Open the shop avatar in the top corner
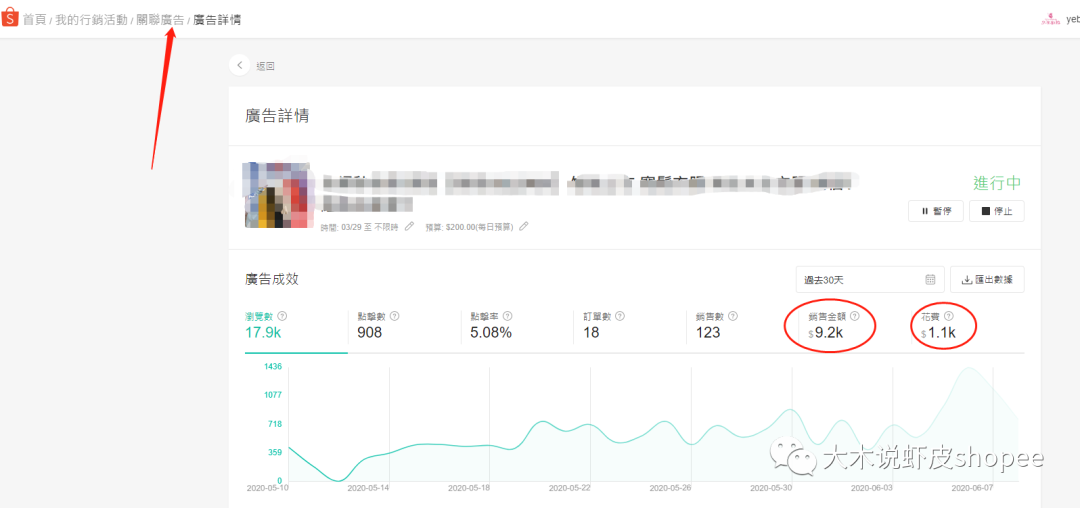 click(1050, 19)
